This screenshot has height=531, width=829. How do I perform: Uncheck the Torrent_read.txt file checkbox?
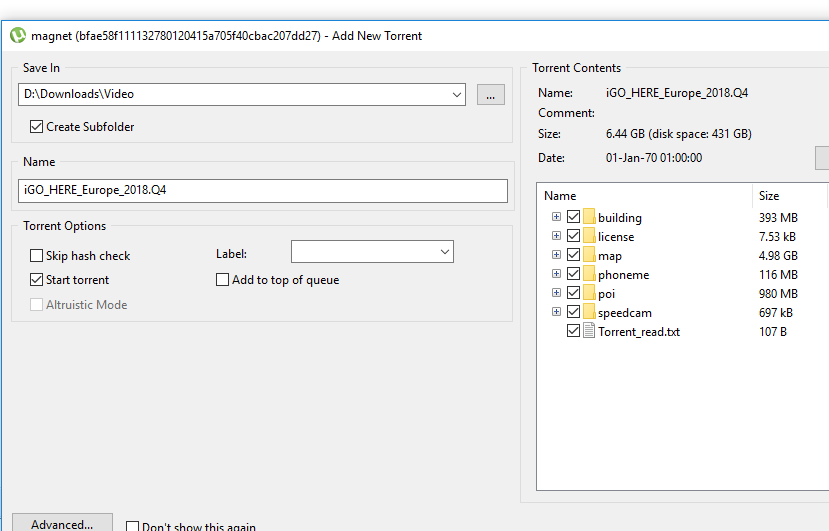574,331
